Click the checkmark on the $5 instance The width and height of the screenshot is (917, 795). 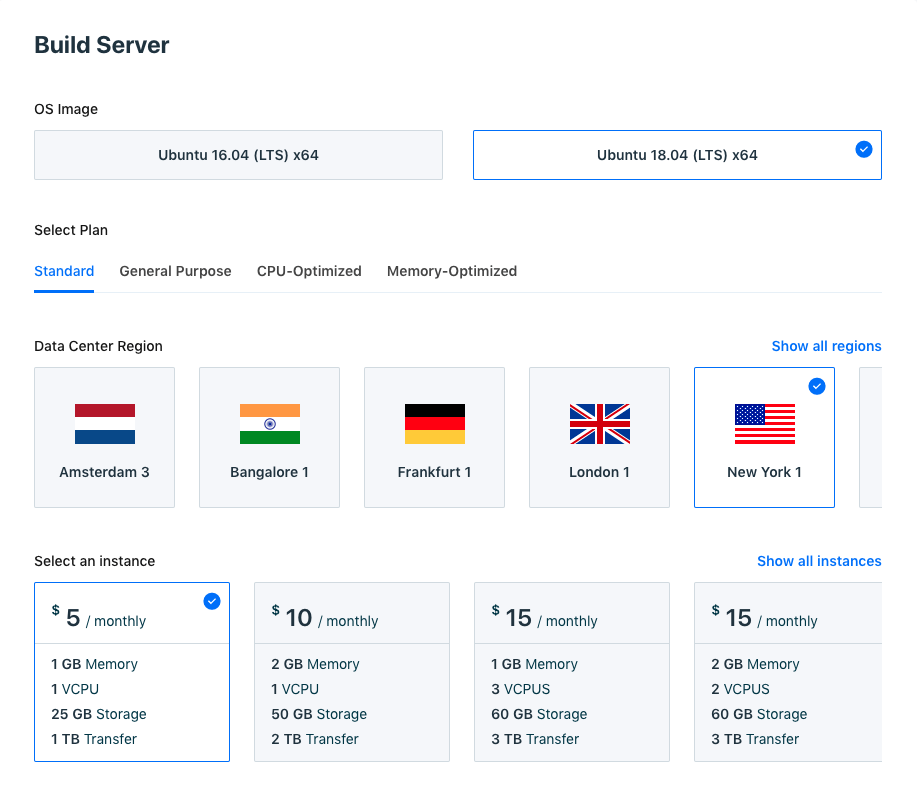pos(211,601)
